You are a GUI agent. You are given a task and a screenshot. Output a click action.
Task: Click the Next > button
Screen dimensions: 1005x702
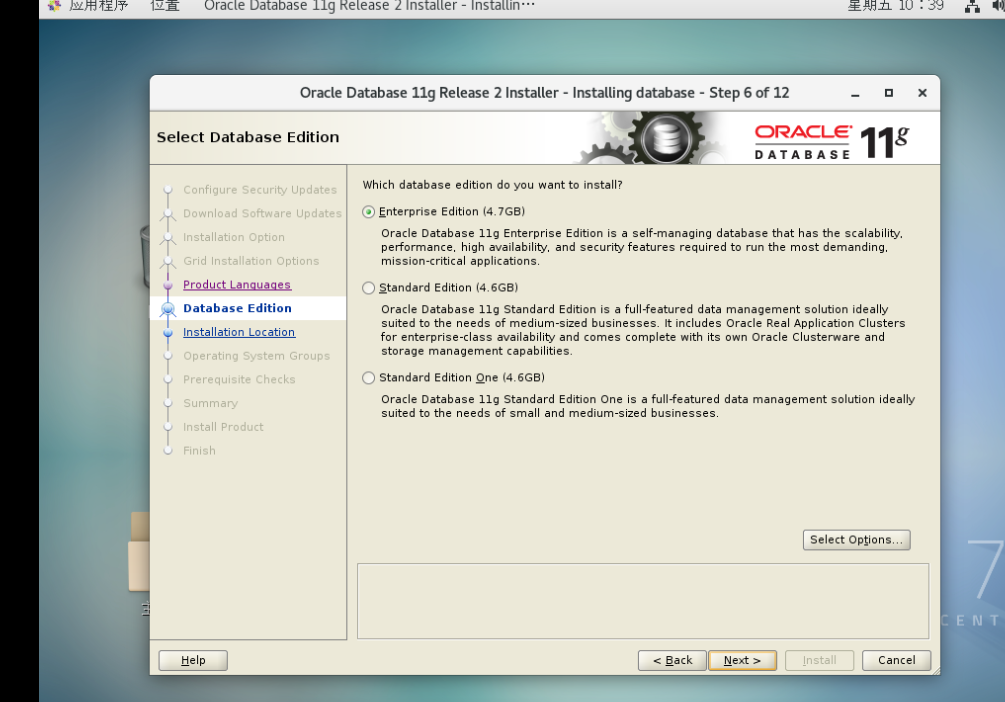pyautogui.click(x=742, y=660)
